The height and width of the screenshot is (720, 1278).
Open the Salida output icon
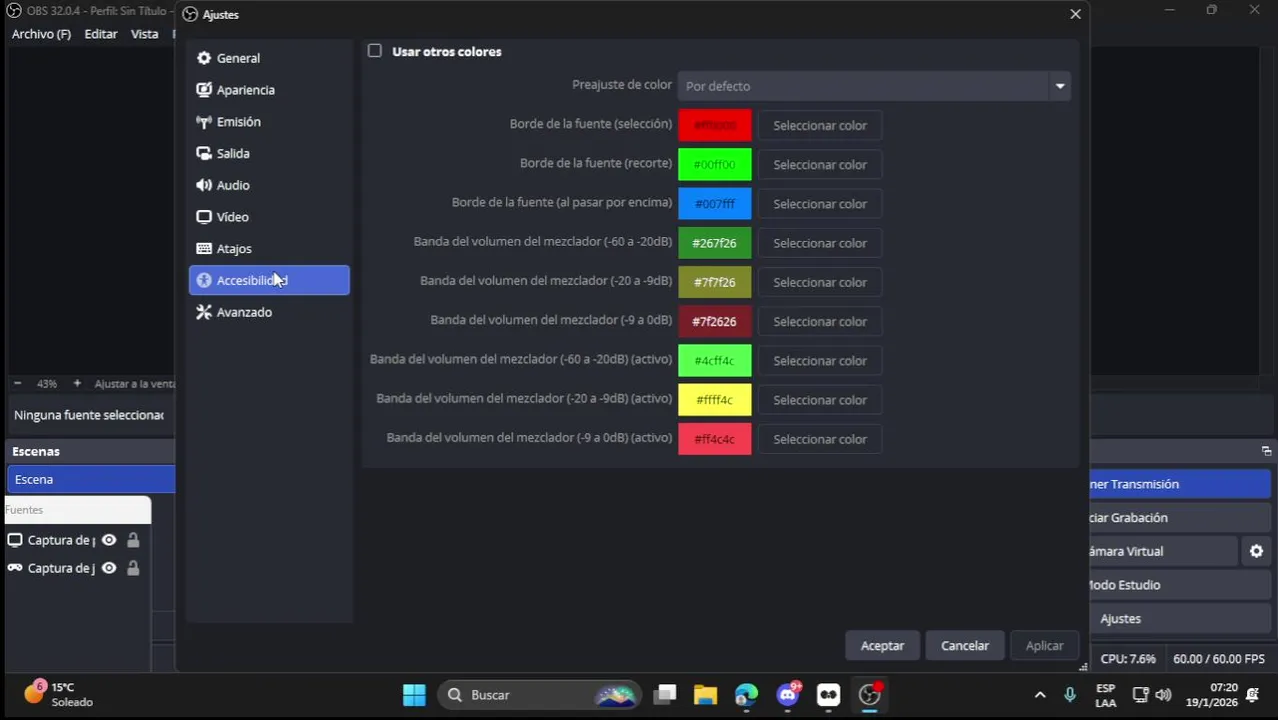(x=204, y=154)
